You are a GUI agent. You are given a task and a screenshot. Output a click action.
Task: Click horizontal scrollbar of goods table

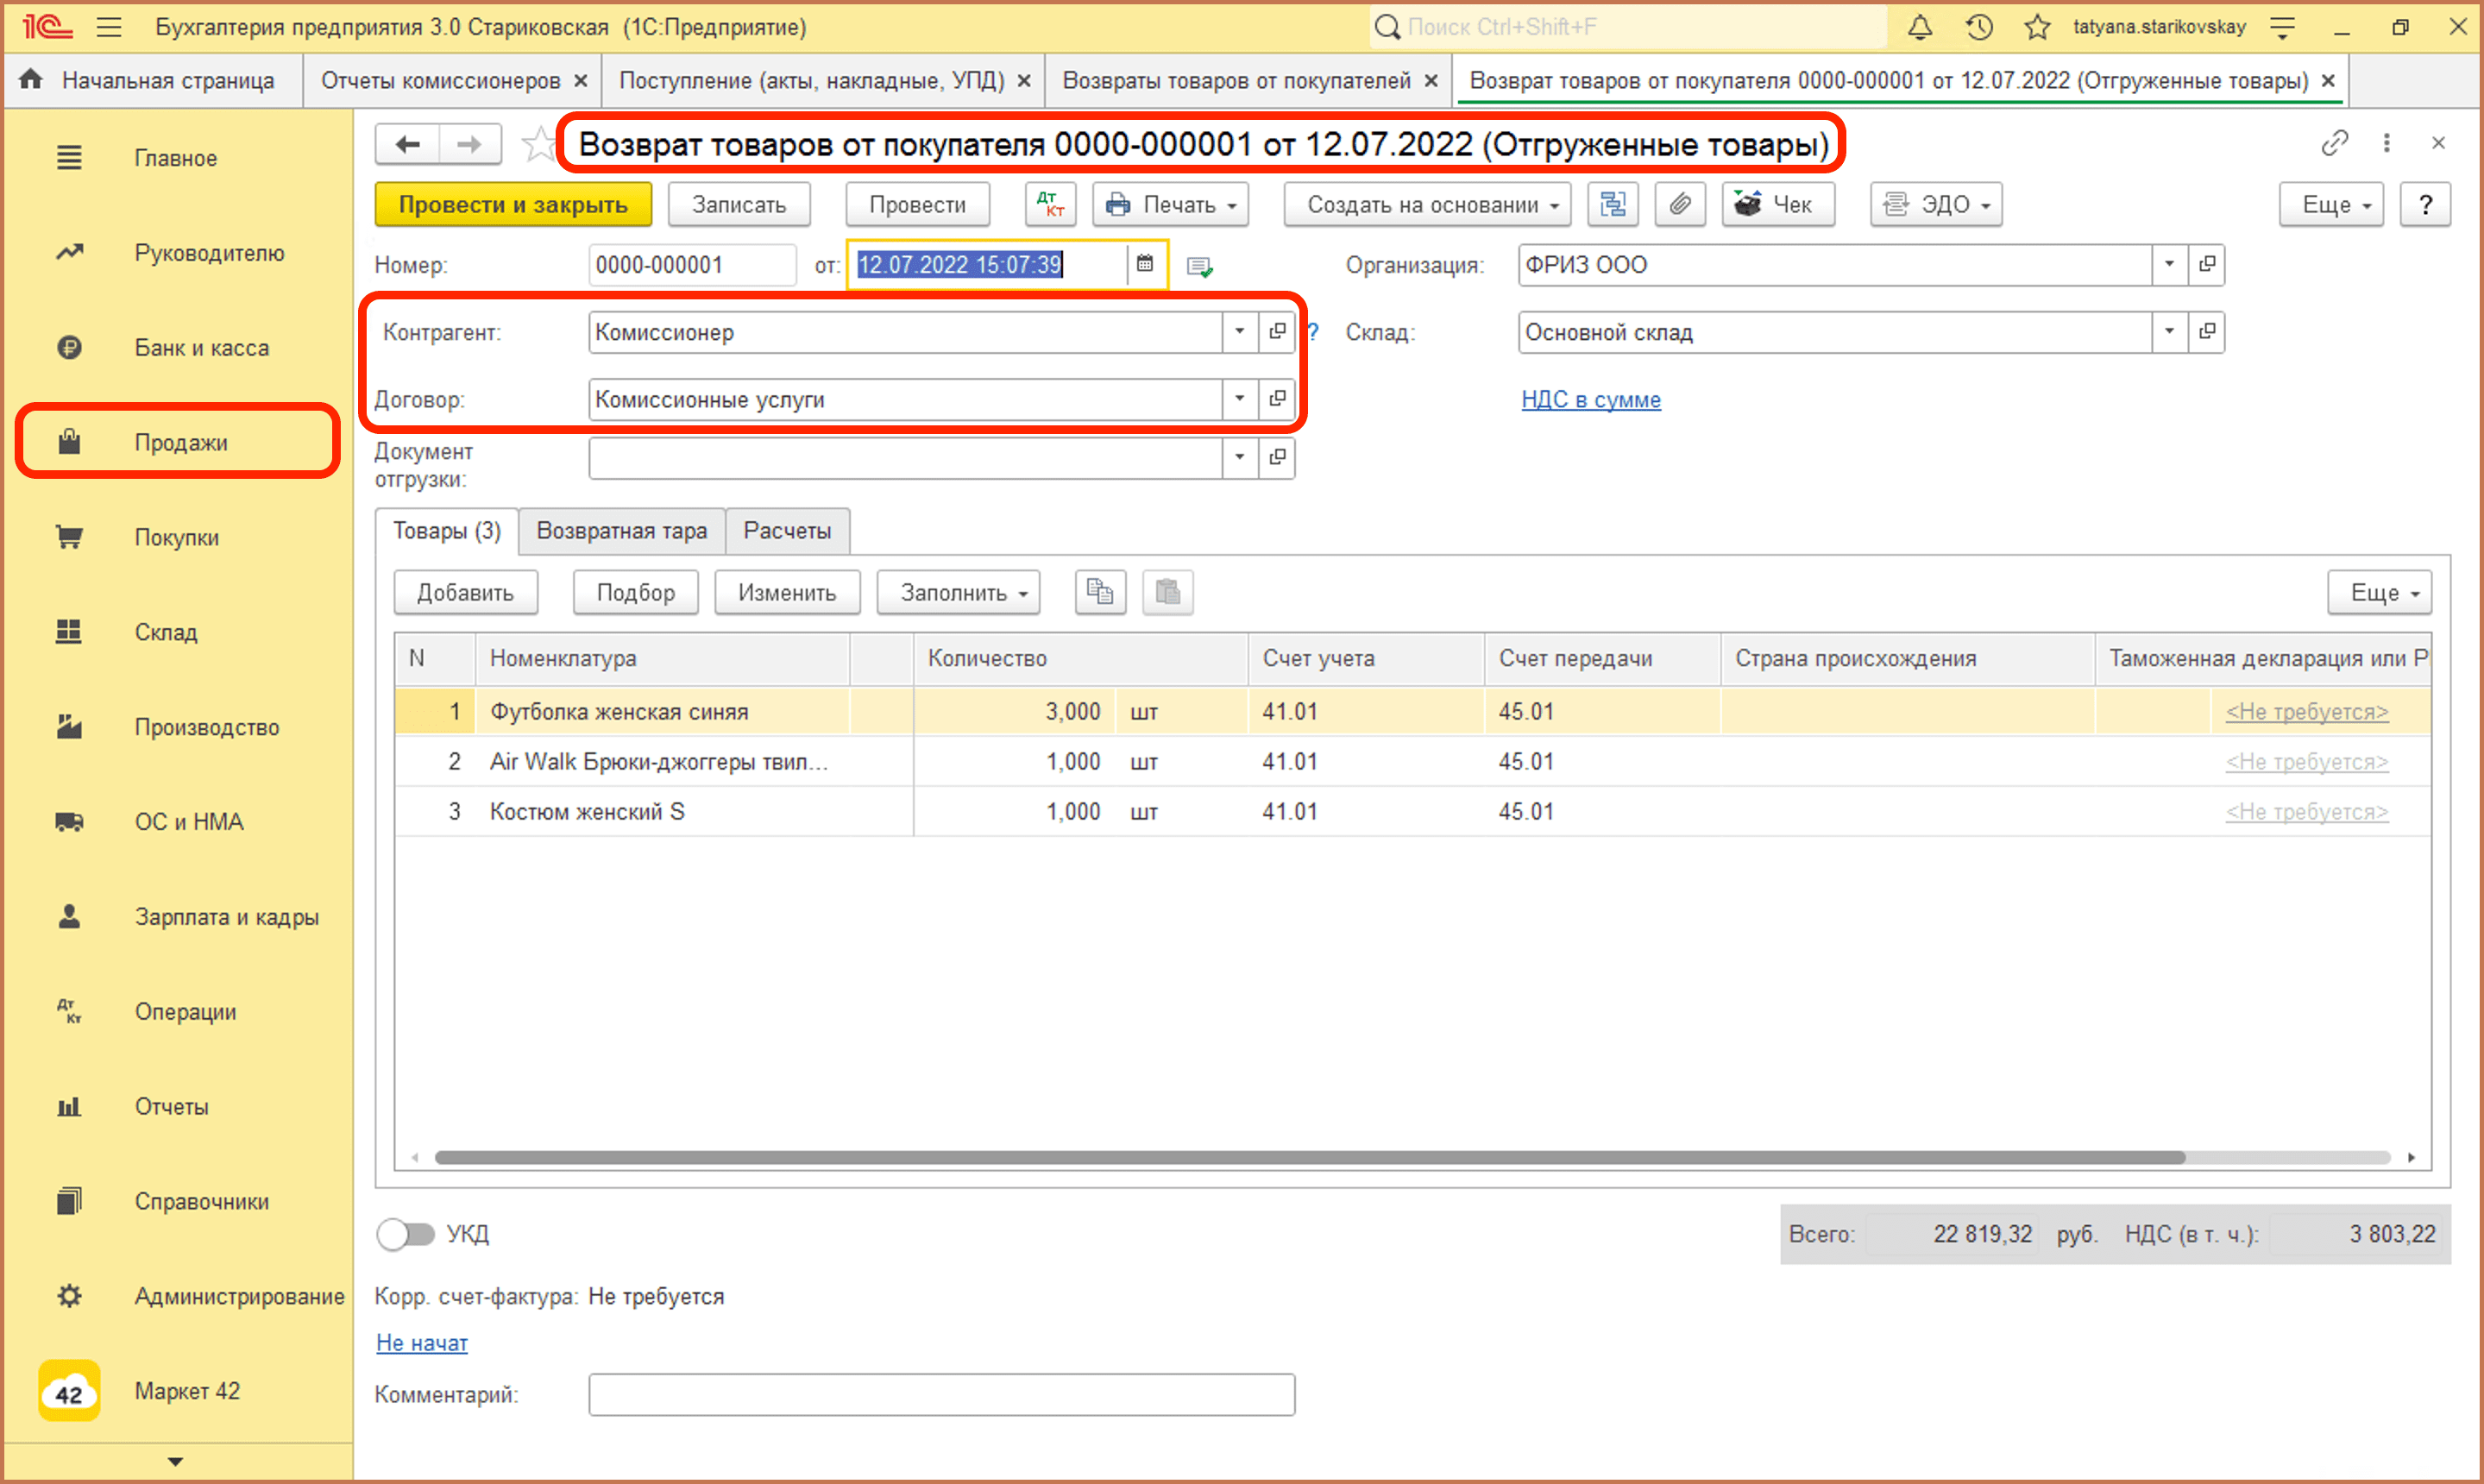[x=1310, y=1157]
